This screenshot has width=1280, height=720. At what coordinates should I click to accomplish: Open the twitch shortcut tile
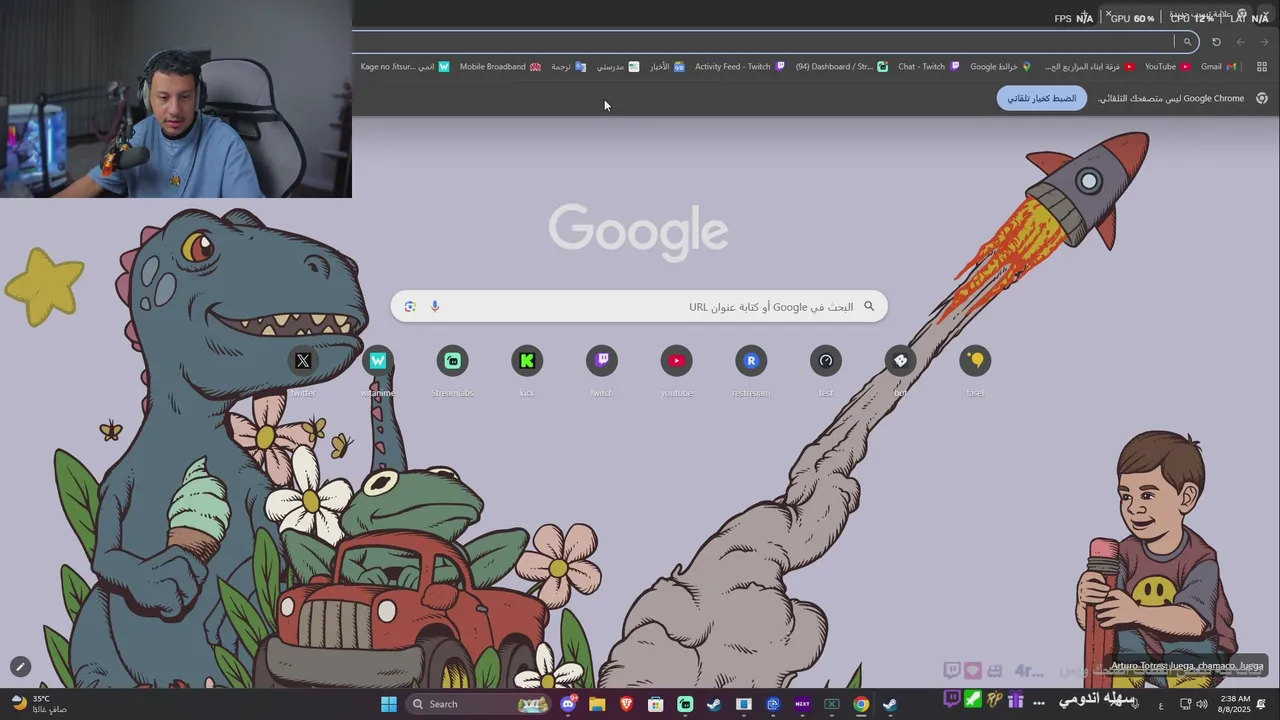click(602, 372)
